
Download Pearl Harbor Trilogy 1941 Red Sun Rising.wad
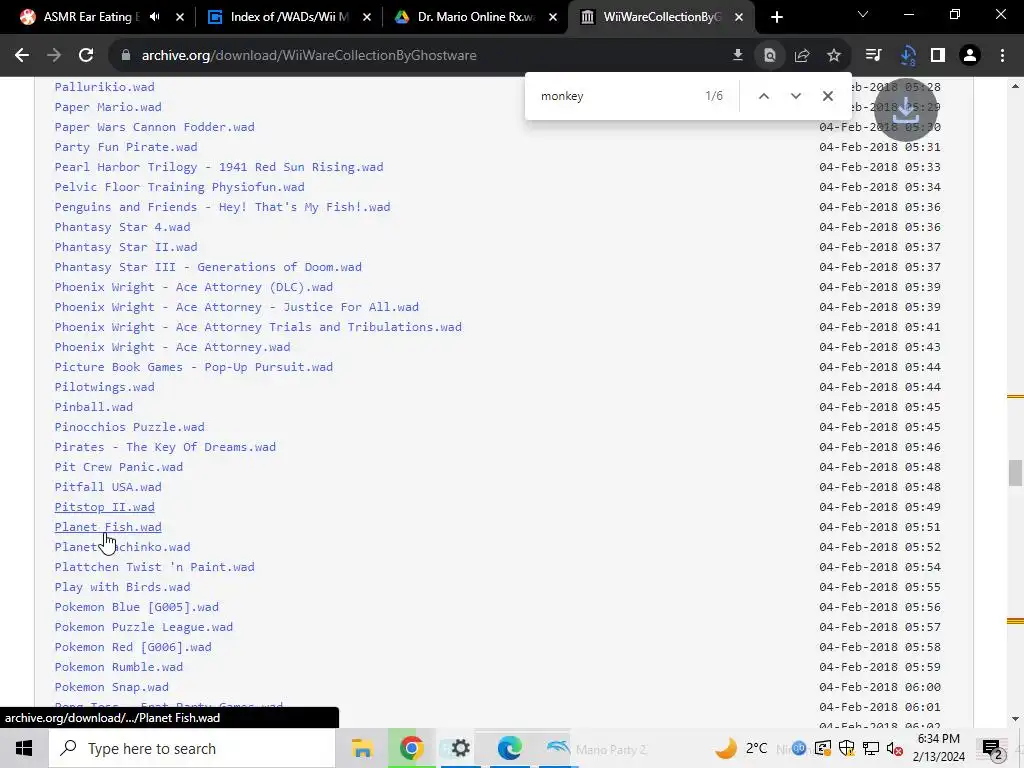pos(219,167)
